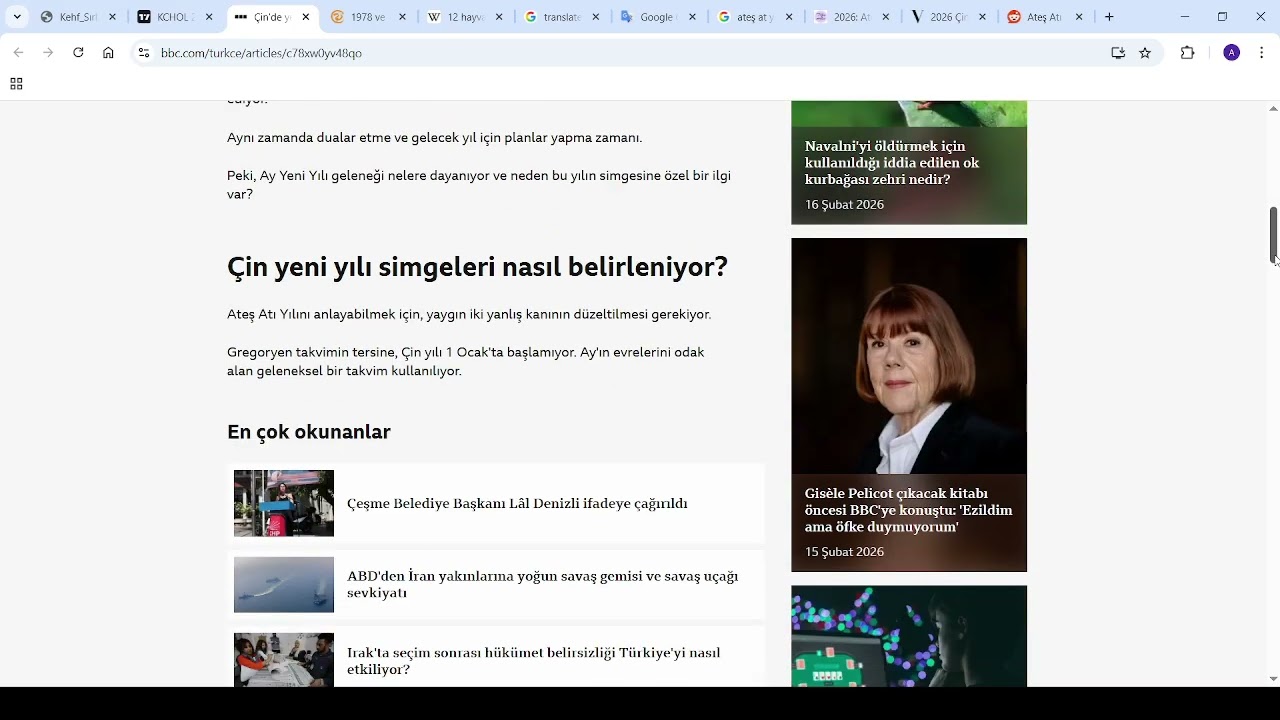Minimize the Chrome window

1185,17
